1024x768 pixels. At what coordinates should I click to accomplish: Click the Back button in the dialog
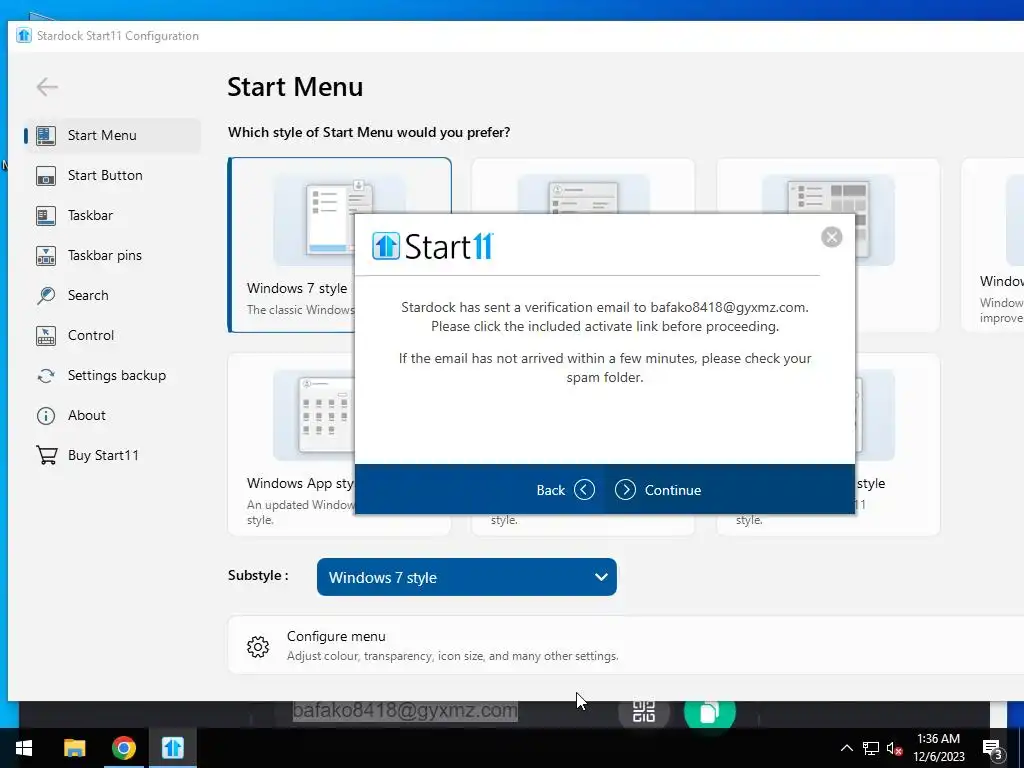tap(565, 490)
